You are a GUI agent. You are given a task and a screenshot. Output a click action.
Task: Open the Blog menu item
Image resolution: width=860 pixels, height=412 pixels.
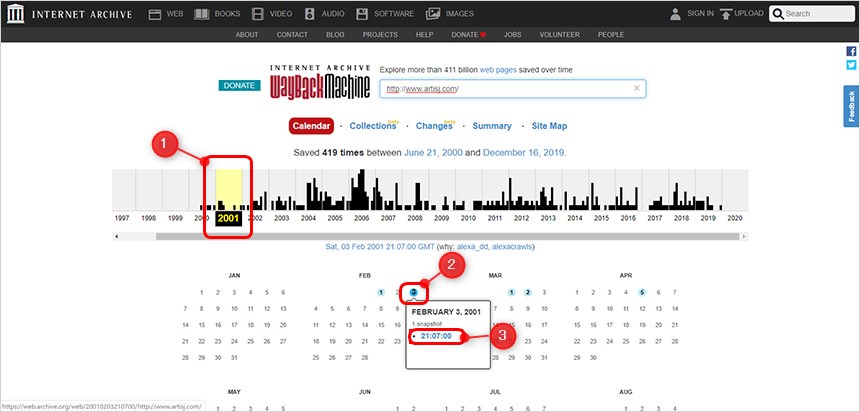point(335,35)
